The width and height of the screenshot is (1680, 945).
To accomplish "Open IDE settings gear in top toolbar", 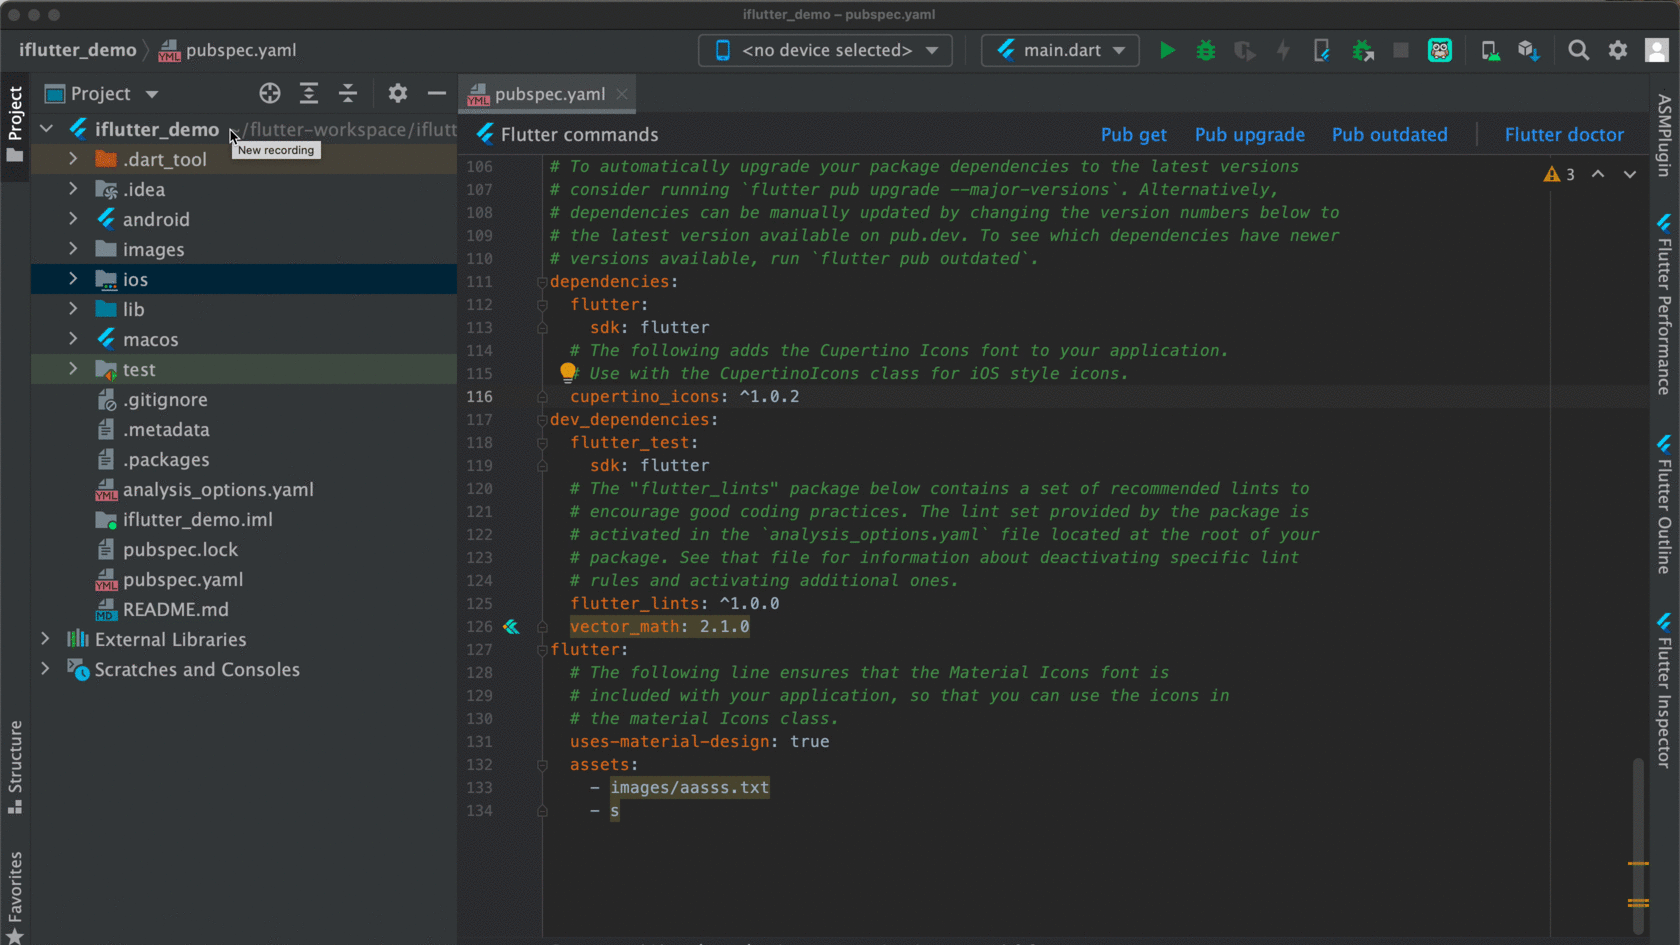I will coord(1618,50).
